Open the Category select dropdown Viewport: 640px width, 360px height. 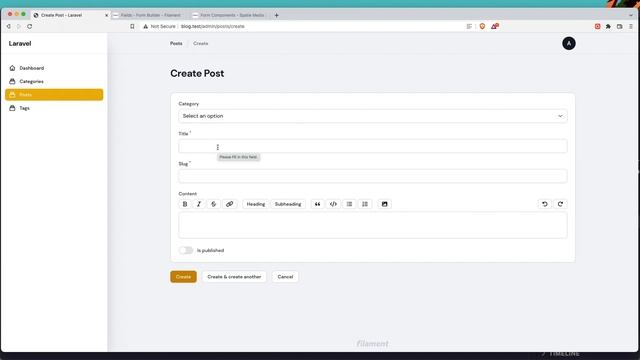point(373,116)
